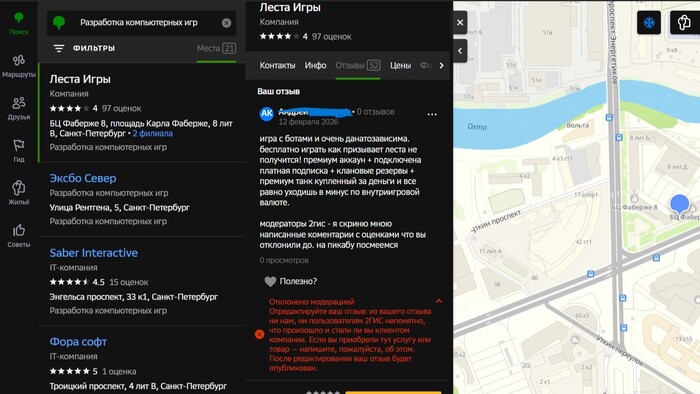Open the Маршруты routes section
The width and height of the screenshot is (700, 394).
click(19, 66)
